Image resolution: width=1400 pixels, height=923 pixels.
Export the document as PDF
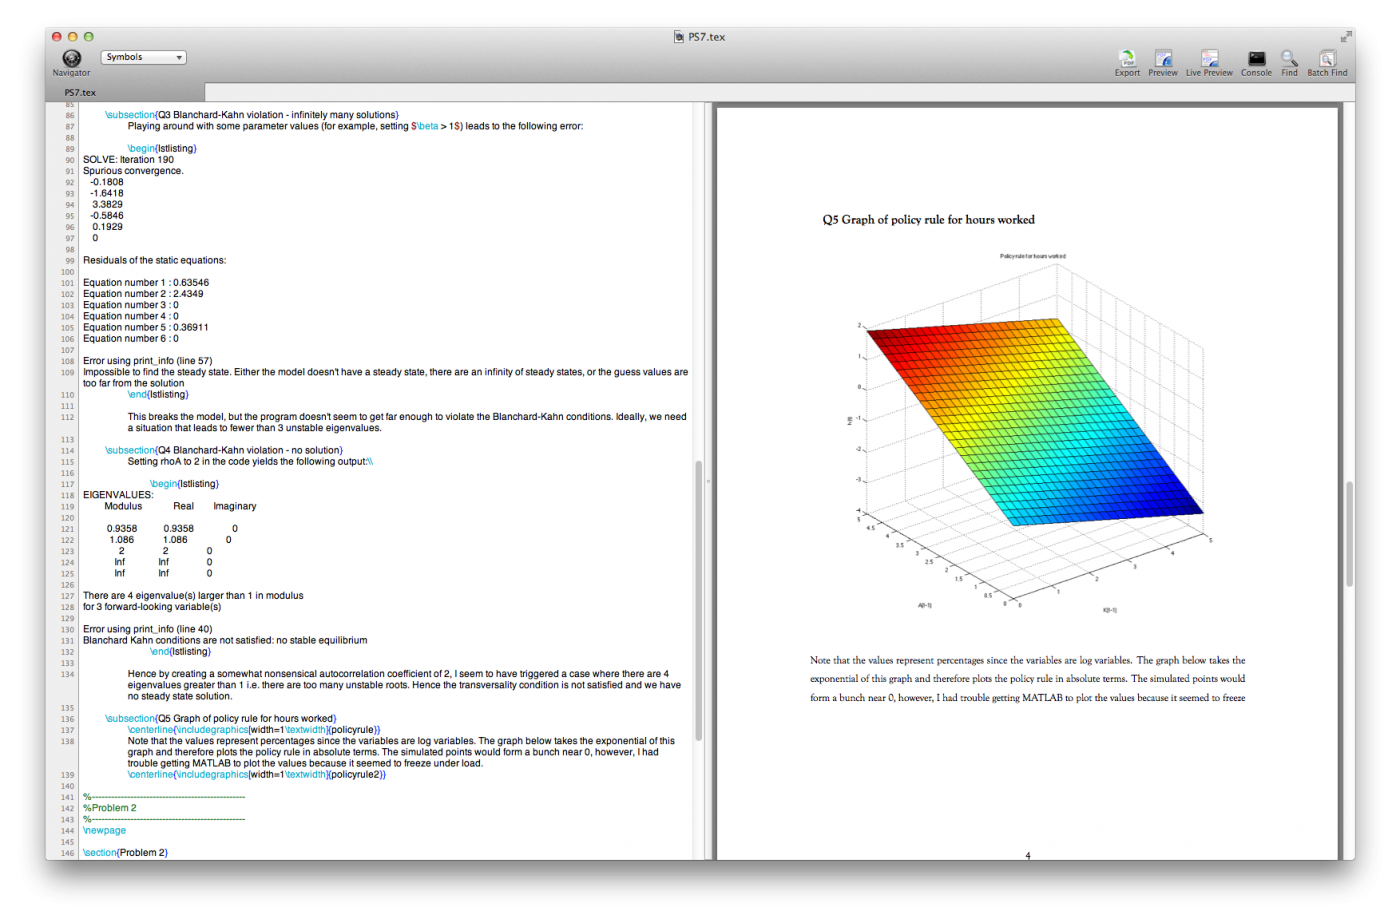click(1127, 62)
